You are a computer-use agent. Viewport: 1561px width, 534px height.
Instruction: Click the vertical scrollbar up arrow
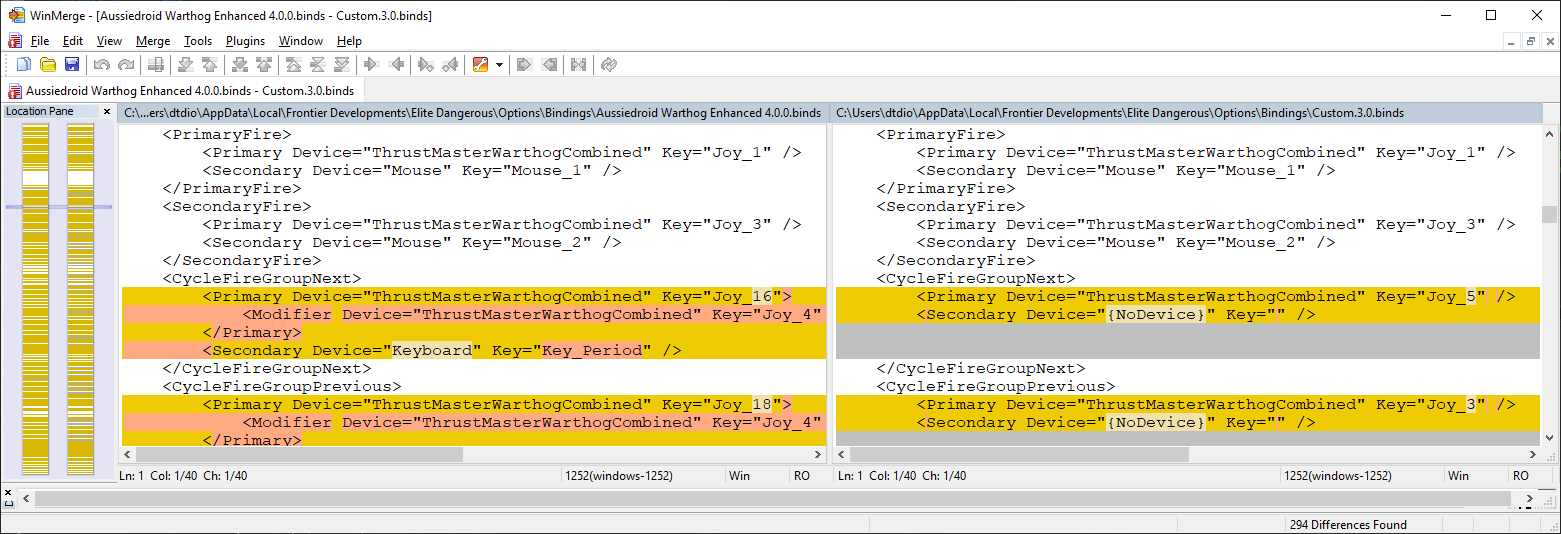[x=1549, y=132]
